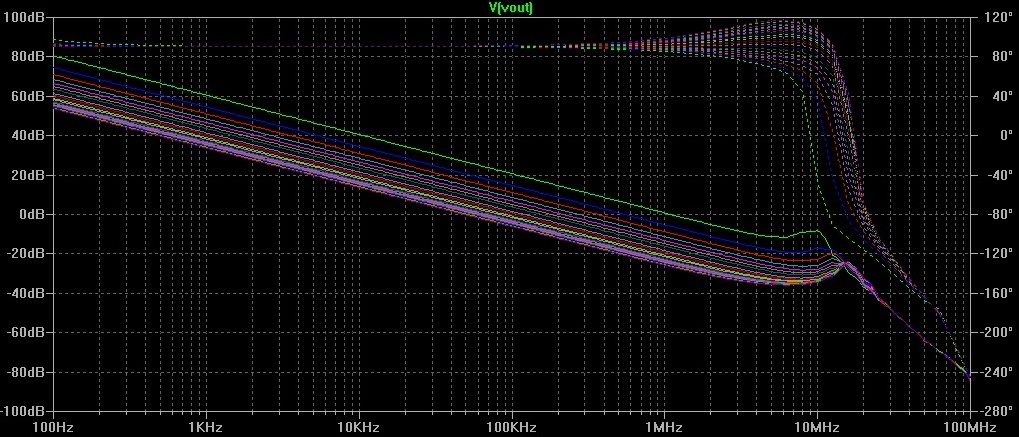Click the 40dB magnitude axis label
Image resolution: width=1019 pixels, height=437 pixels.
pyautogui.click(x=27, y=135)
